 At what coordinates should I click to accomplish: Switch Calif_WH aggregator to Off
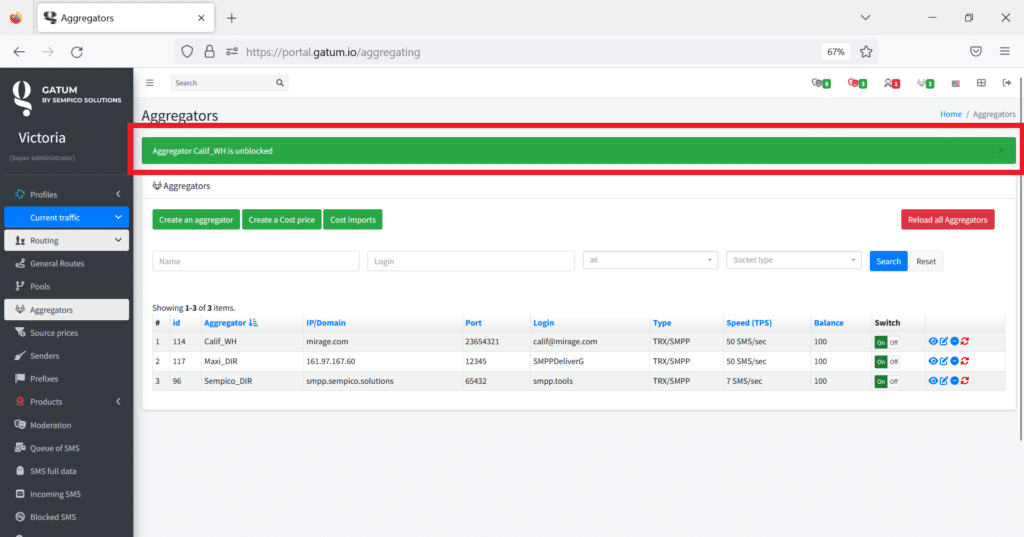click(x=894, y=342)
